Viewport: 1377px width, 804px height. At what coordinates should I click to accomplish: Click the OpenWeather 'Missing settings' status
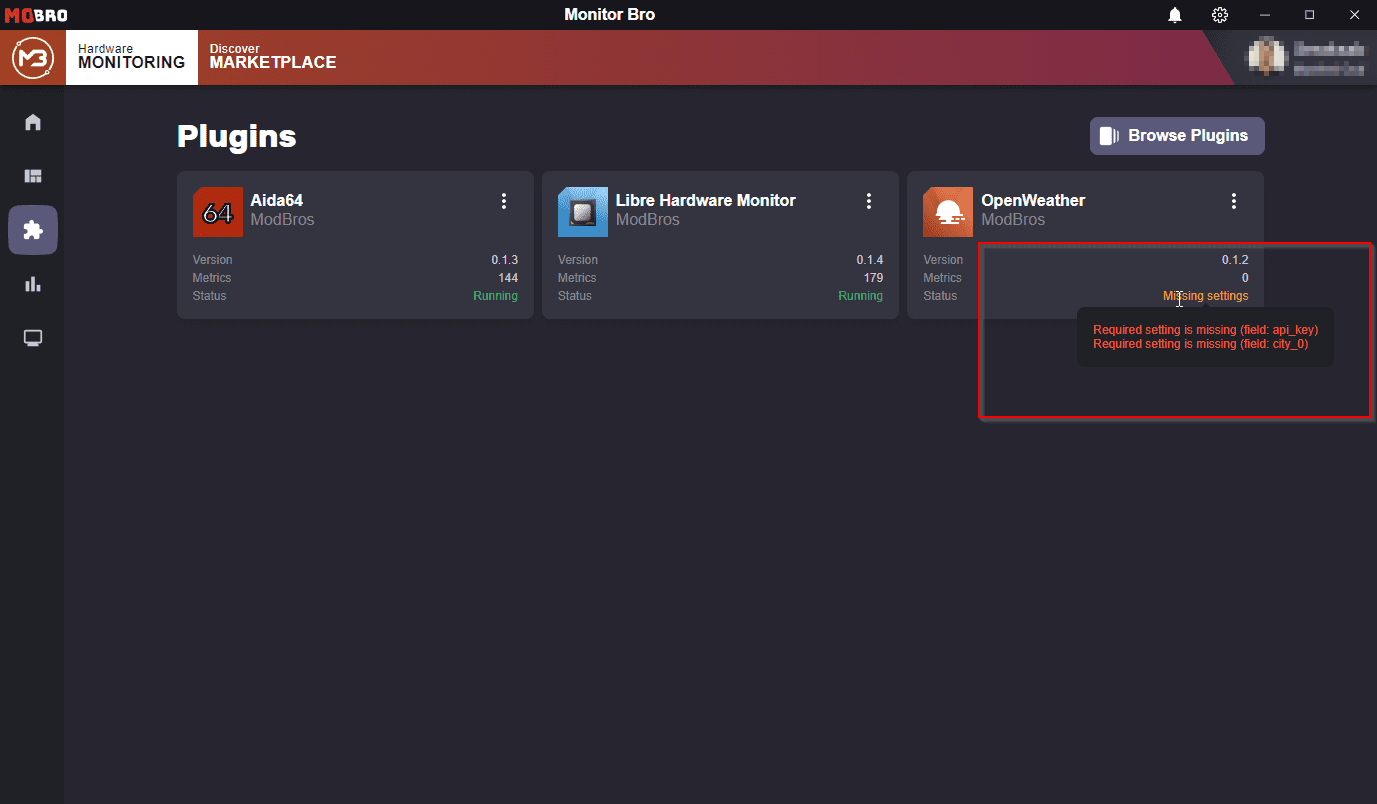click(x=1205, y=296)
